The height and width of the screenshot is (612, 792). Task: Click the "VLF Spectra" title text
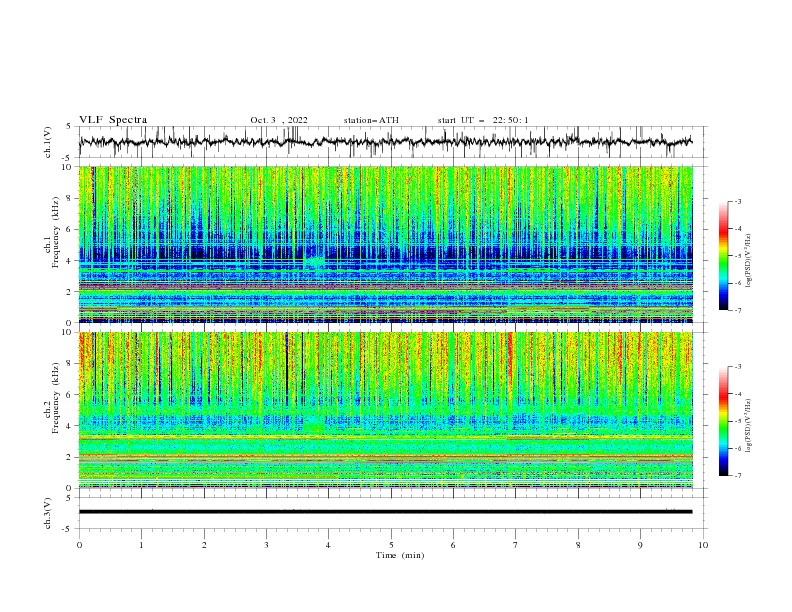113,120
